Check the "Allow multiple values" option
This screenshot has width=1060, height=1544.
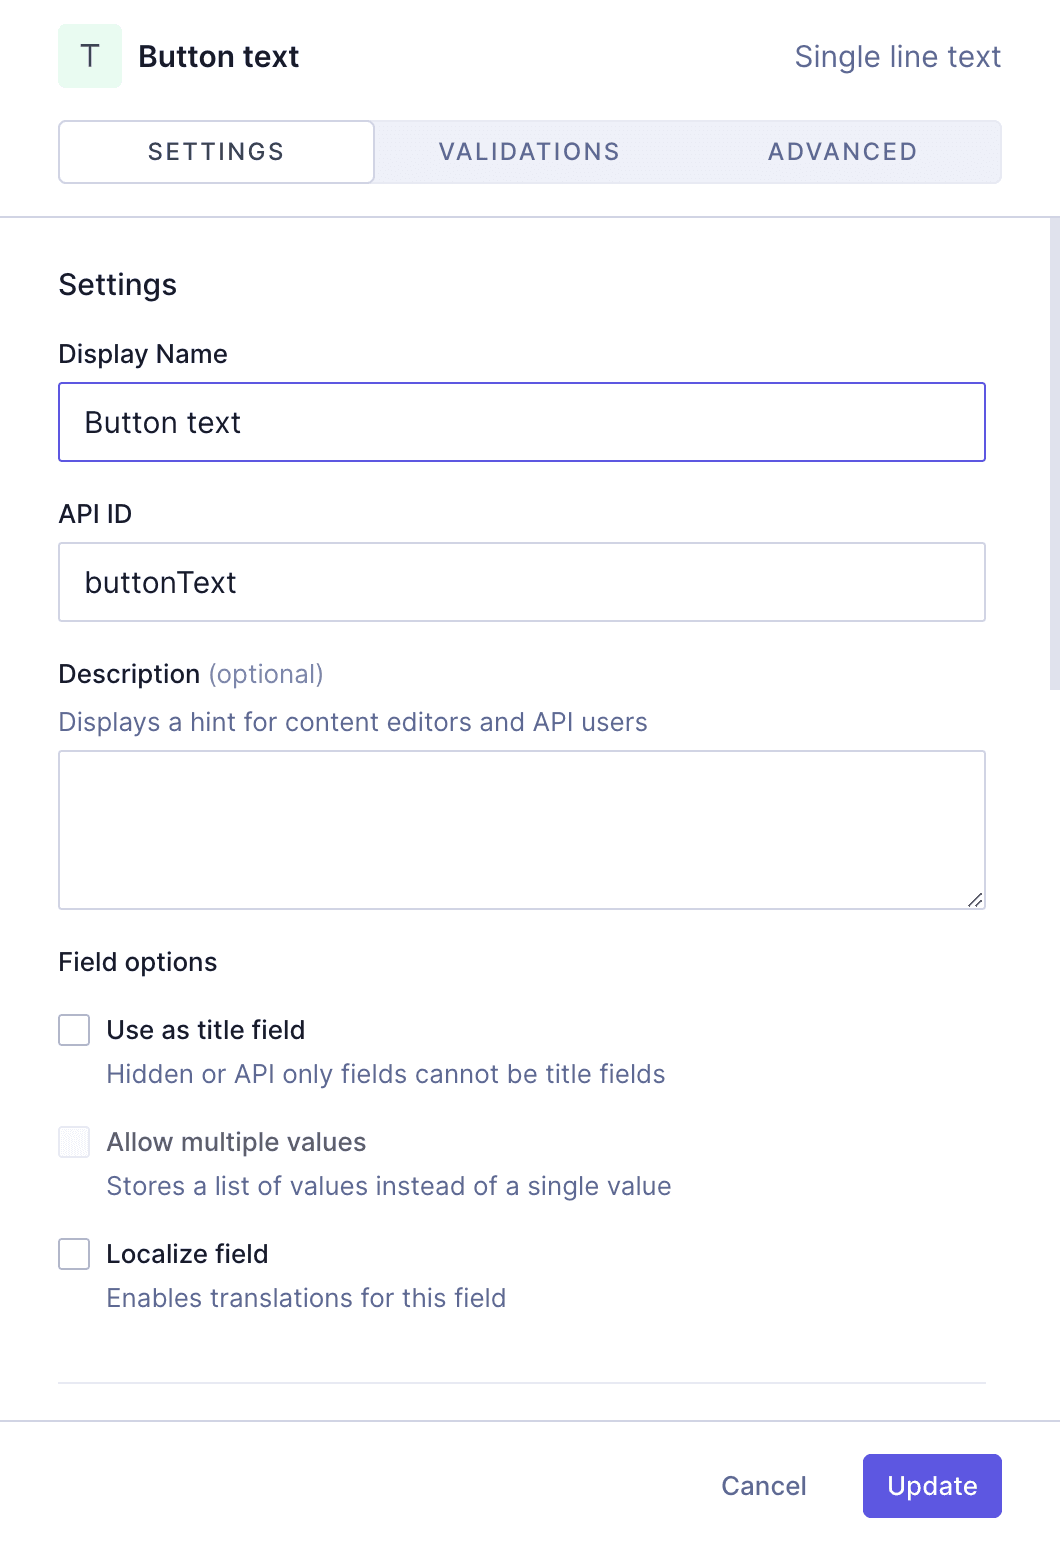73,1142
